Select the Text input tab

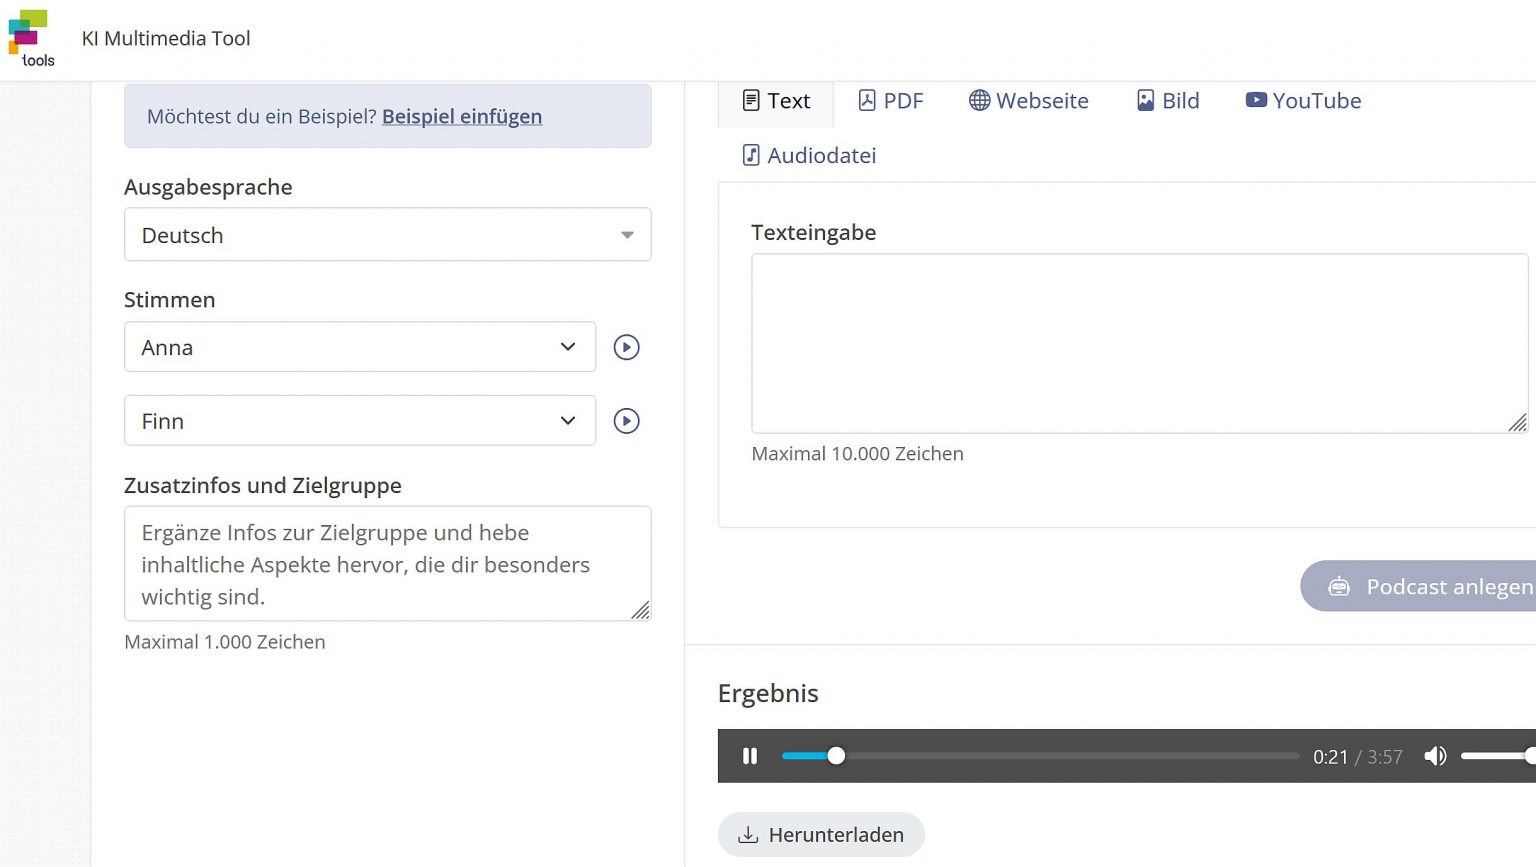click(x=776, y=101)
